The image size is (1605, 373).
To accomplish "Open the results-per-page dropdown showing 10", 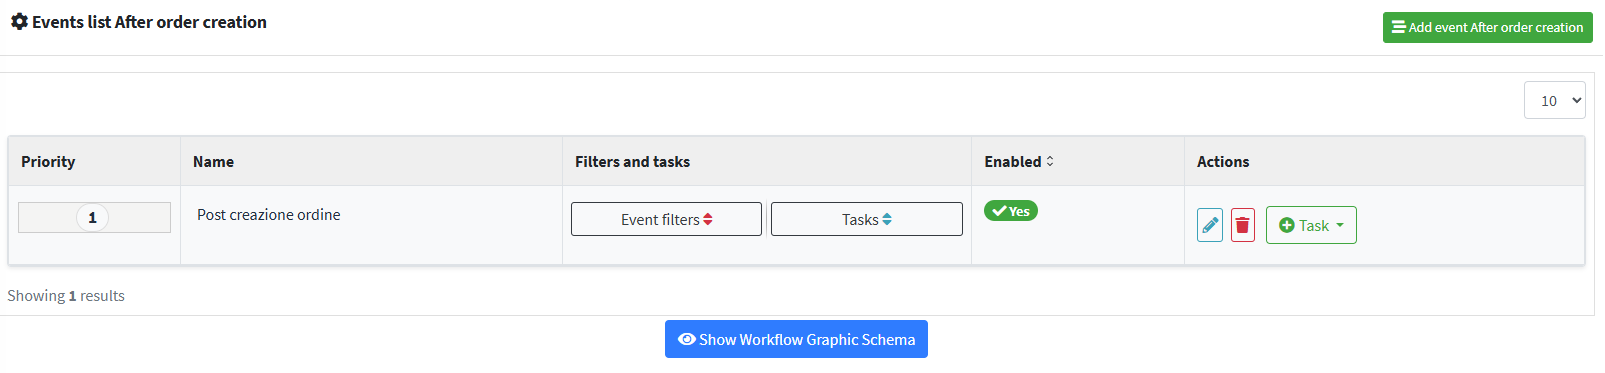I will point(1555,100).
